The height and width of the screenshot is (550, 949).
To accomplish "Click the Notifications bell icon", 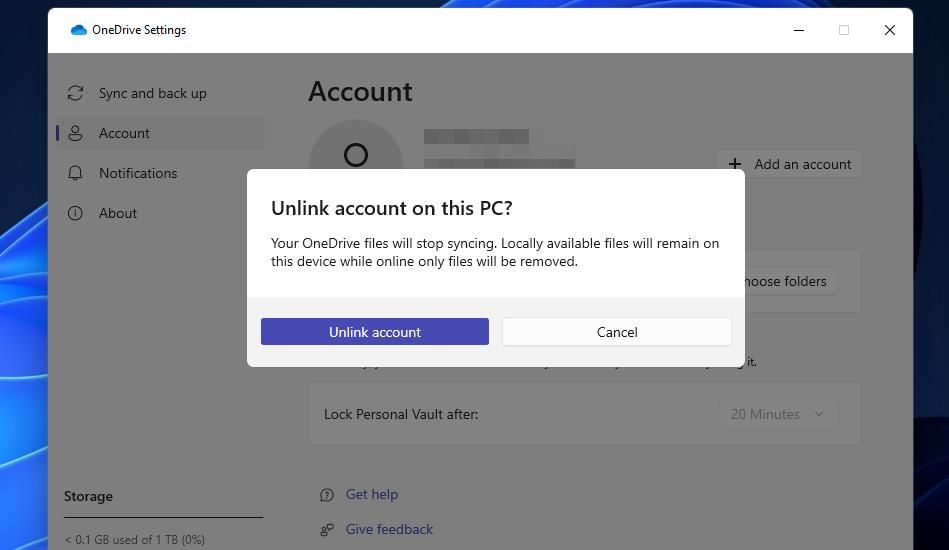I will 75,173.
